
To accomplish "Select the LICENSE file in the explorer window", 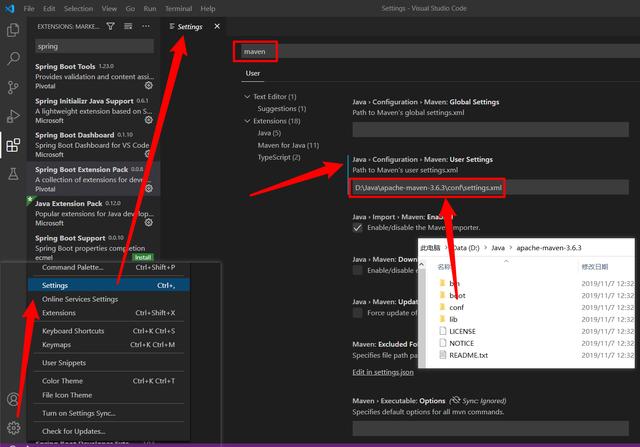I will [x=462, y=331].
